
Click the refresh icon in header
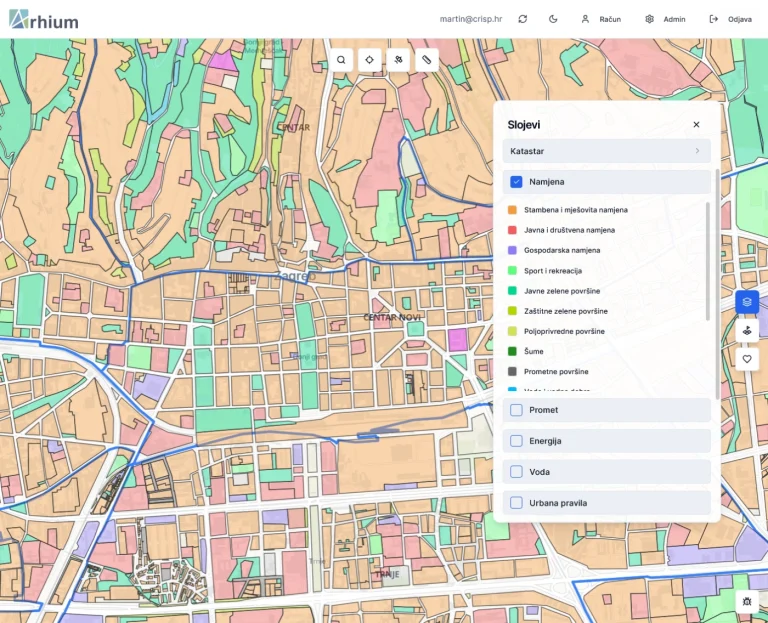(x=522, y=19)
